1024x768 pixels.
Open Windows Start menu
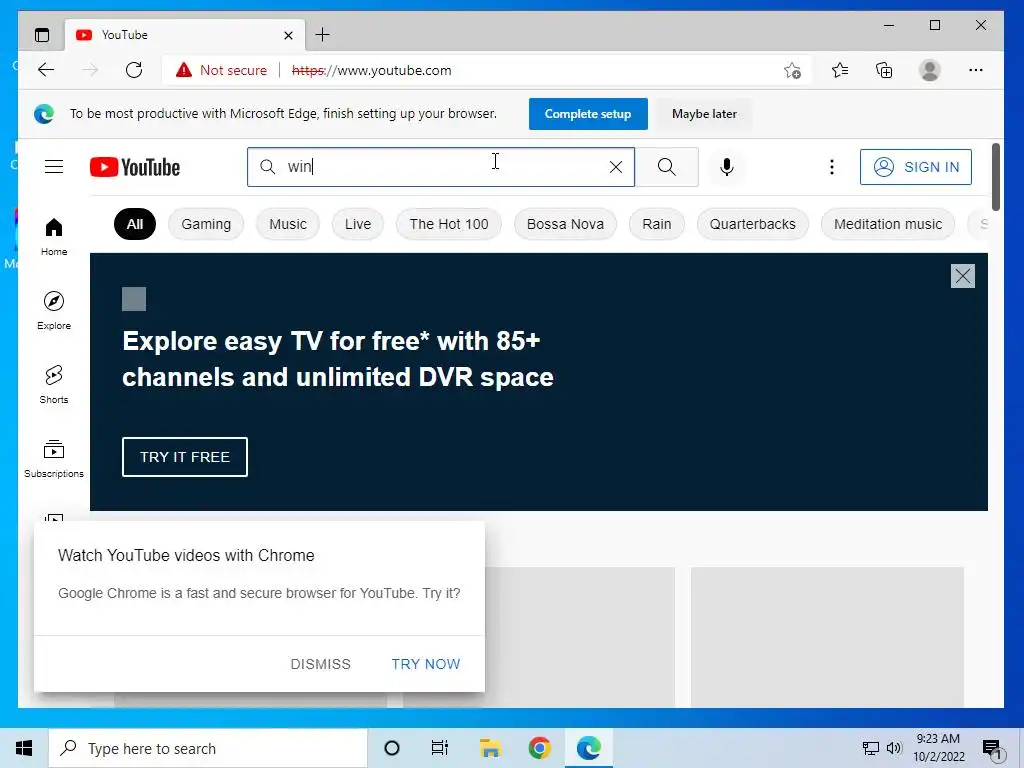(x=24, y=748)
